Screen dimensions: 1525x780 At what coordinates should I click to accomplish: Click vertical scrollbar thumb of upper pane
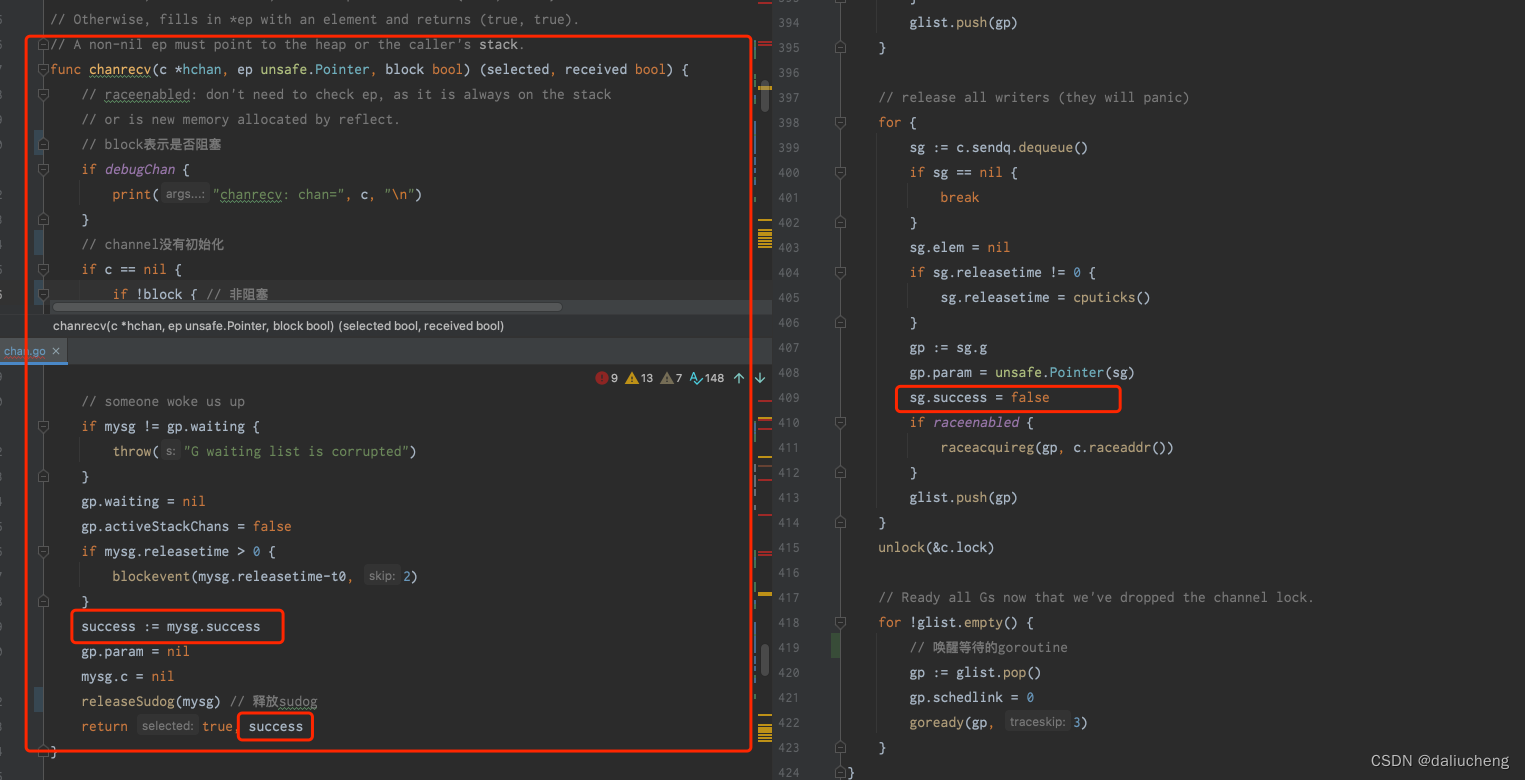coord(765,96)
